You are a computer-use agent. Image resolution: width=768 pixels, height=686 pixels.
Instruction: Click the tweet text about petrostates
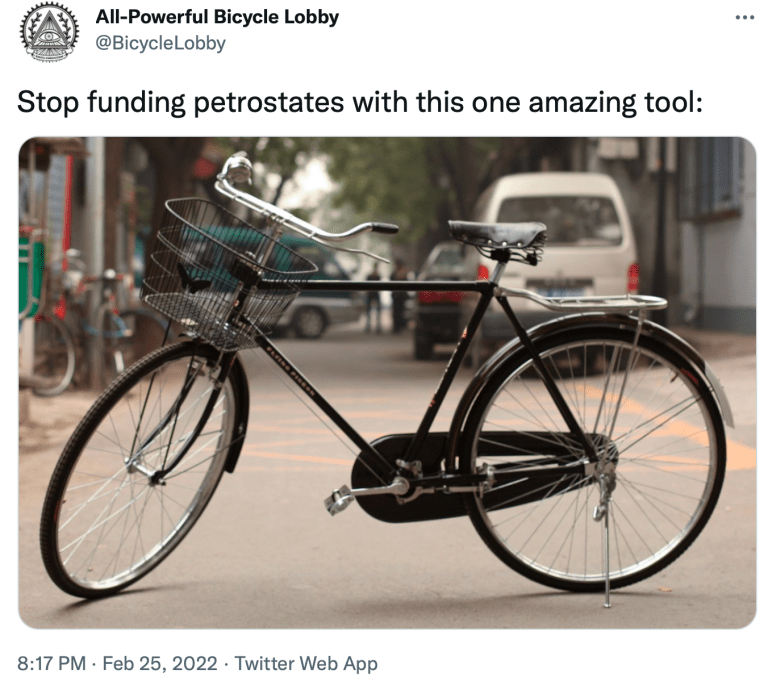pos(360,102)
